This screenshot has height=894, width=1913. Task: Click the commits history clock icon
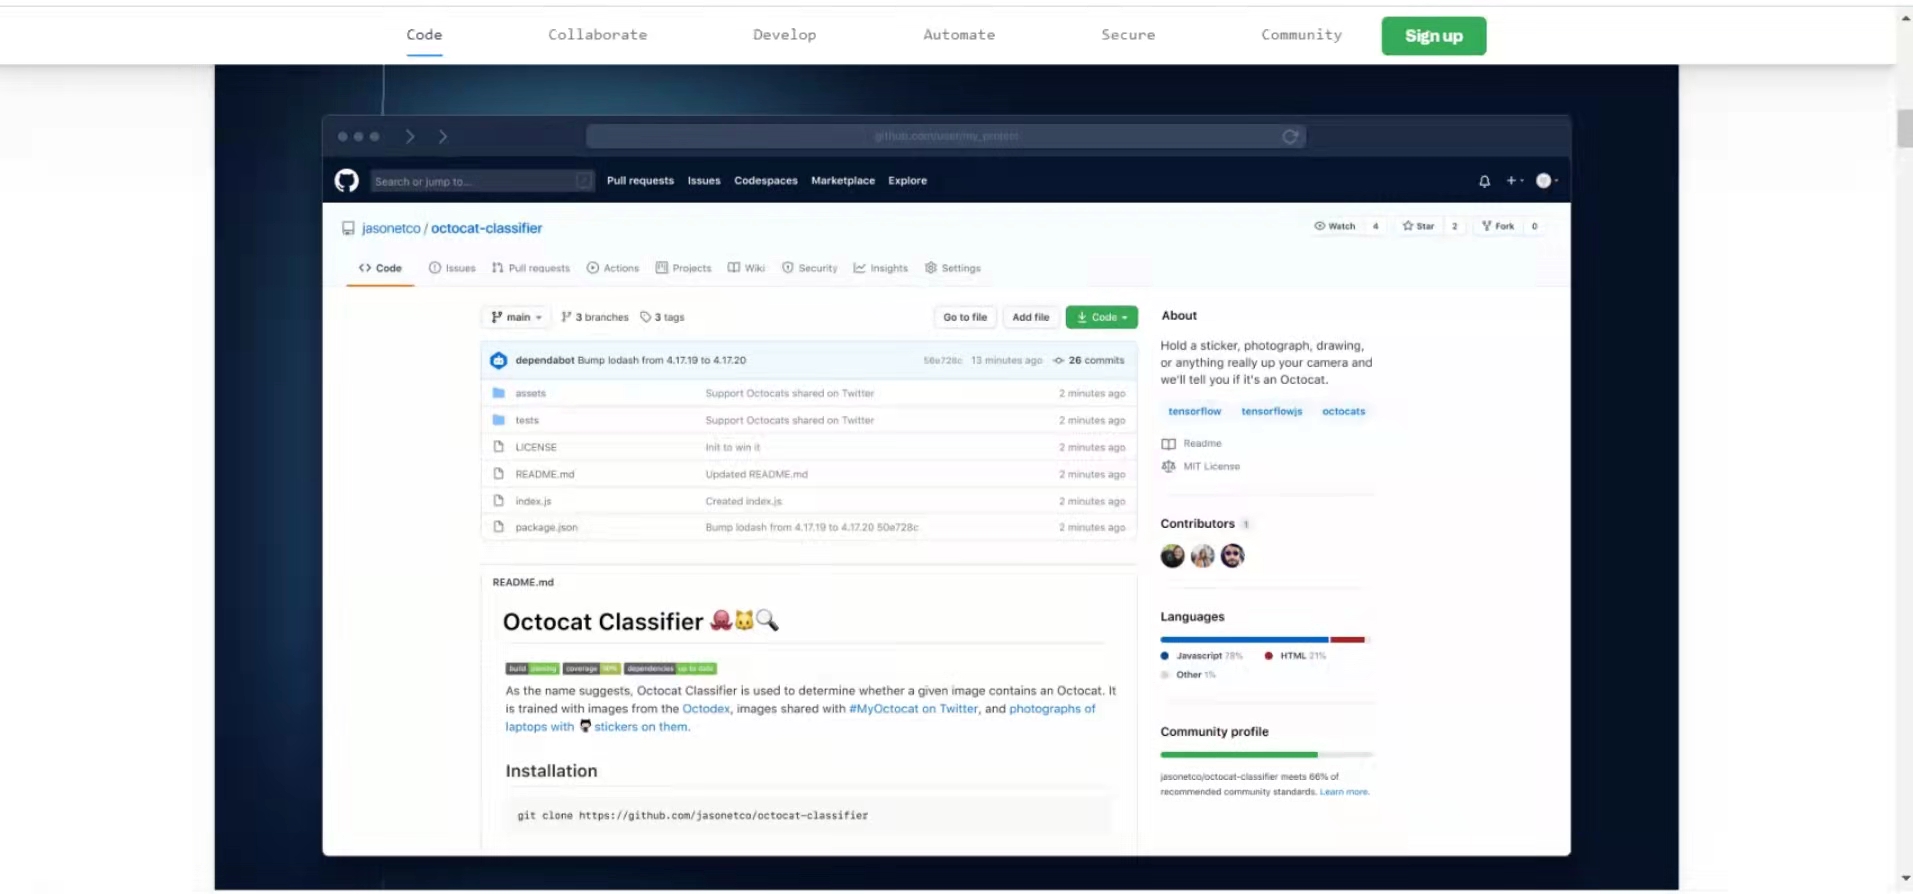coord(1058,360)
